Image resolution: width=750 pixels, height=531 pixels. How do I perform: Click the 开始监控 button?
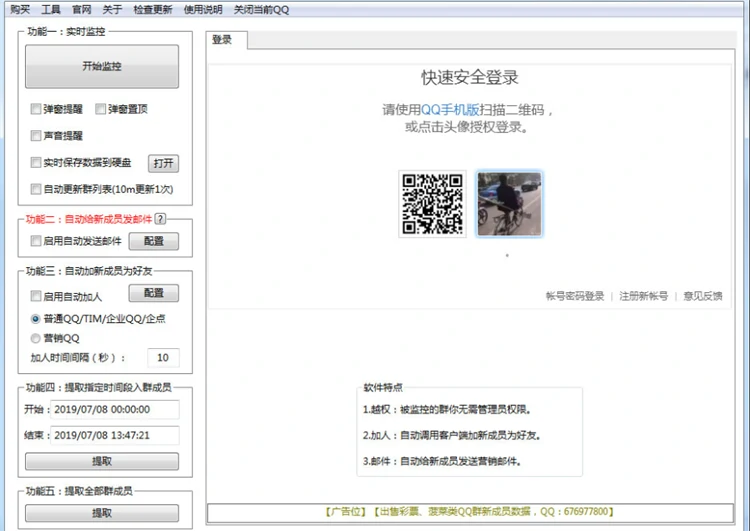click(102, 66)
